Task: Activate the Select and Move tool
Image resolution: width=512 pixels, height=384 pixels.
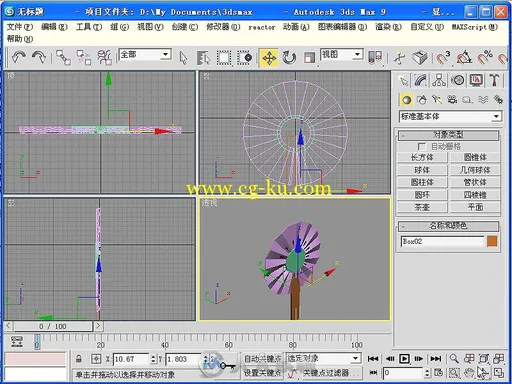Action: click(269, 58)
